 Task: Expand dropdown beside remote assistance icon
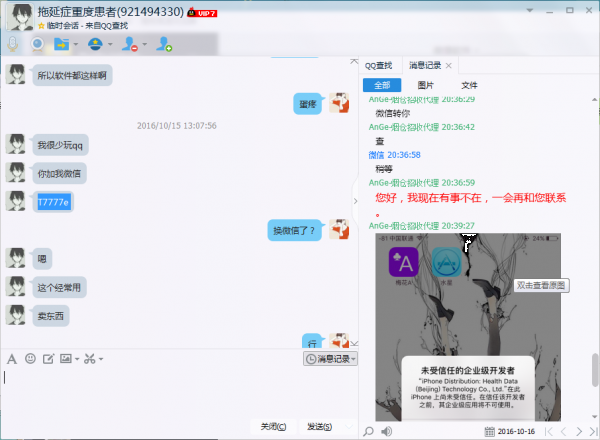pos(110,44)
